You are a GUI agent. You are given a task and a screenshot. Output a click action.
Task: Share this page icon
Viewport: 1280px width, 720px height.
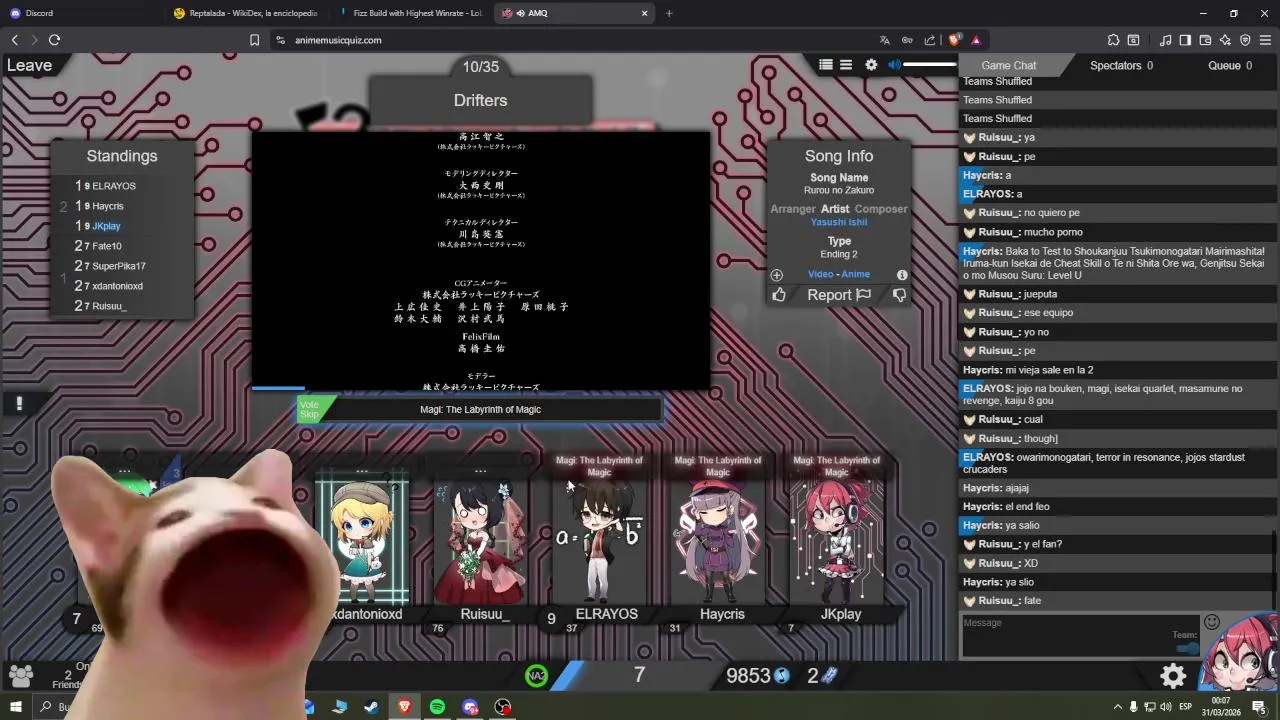[930, 40]
